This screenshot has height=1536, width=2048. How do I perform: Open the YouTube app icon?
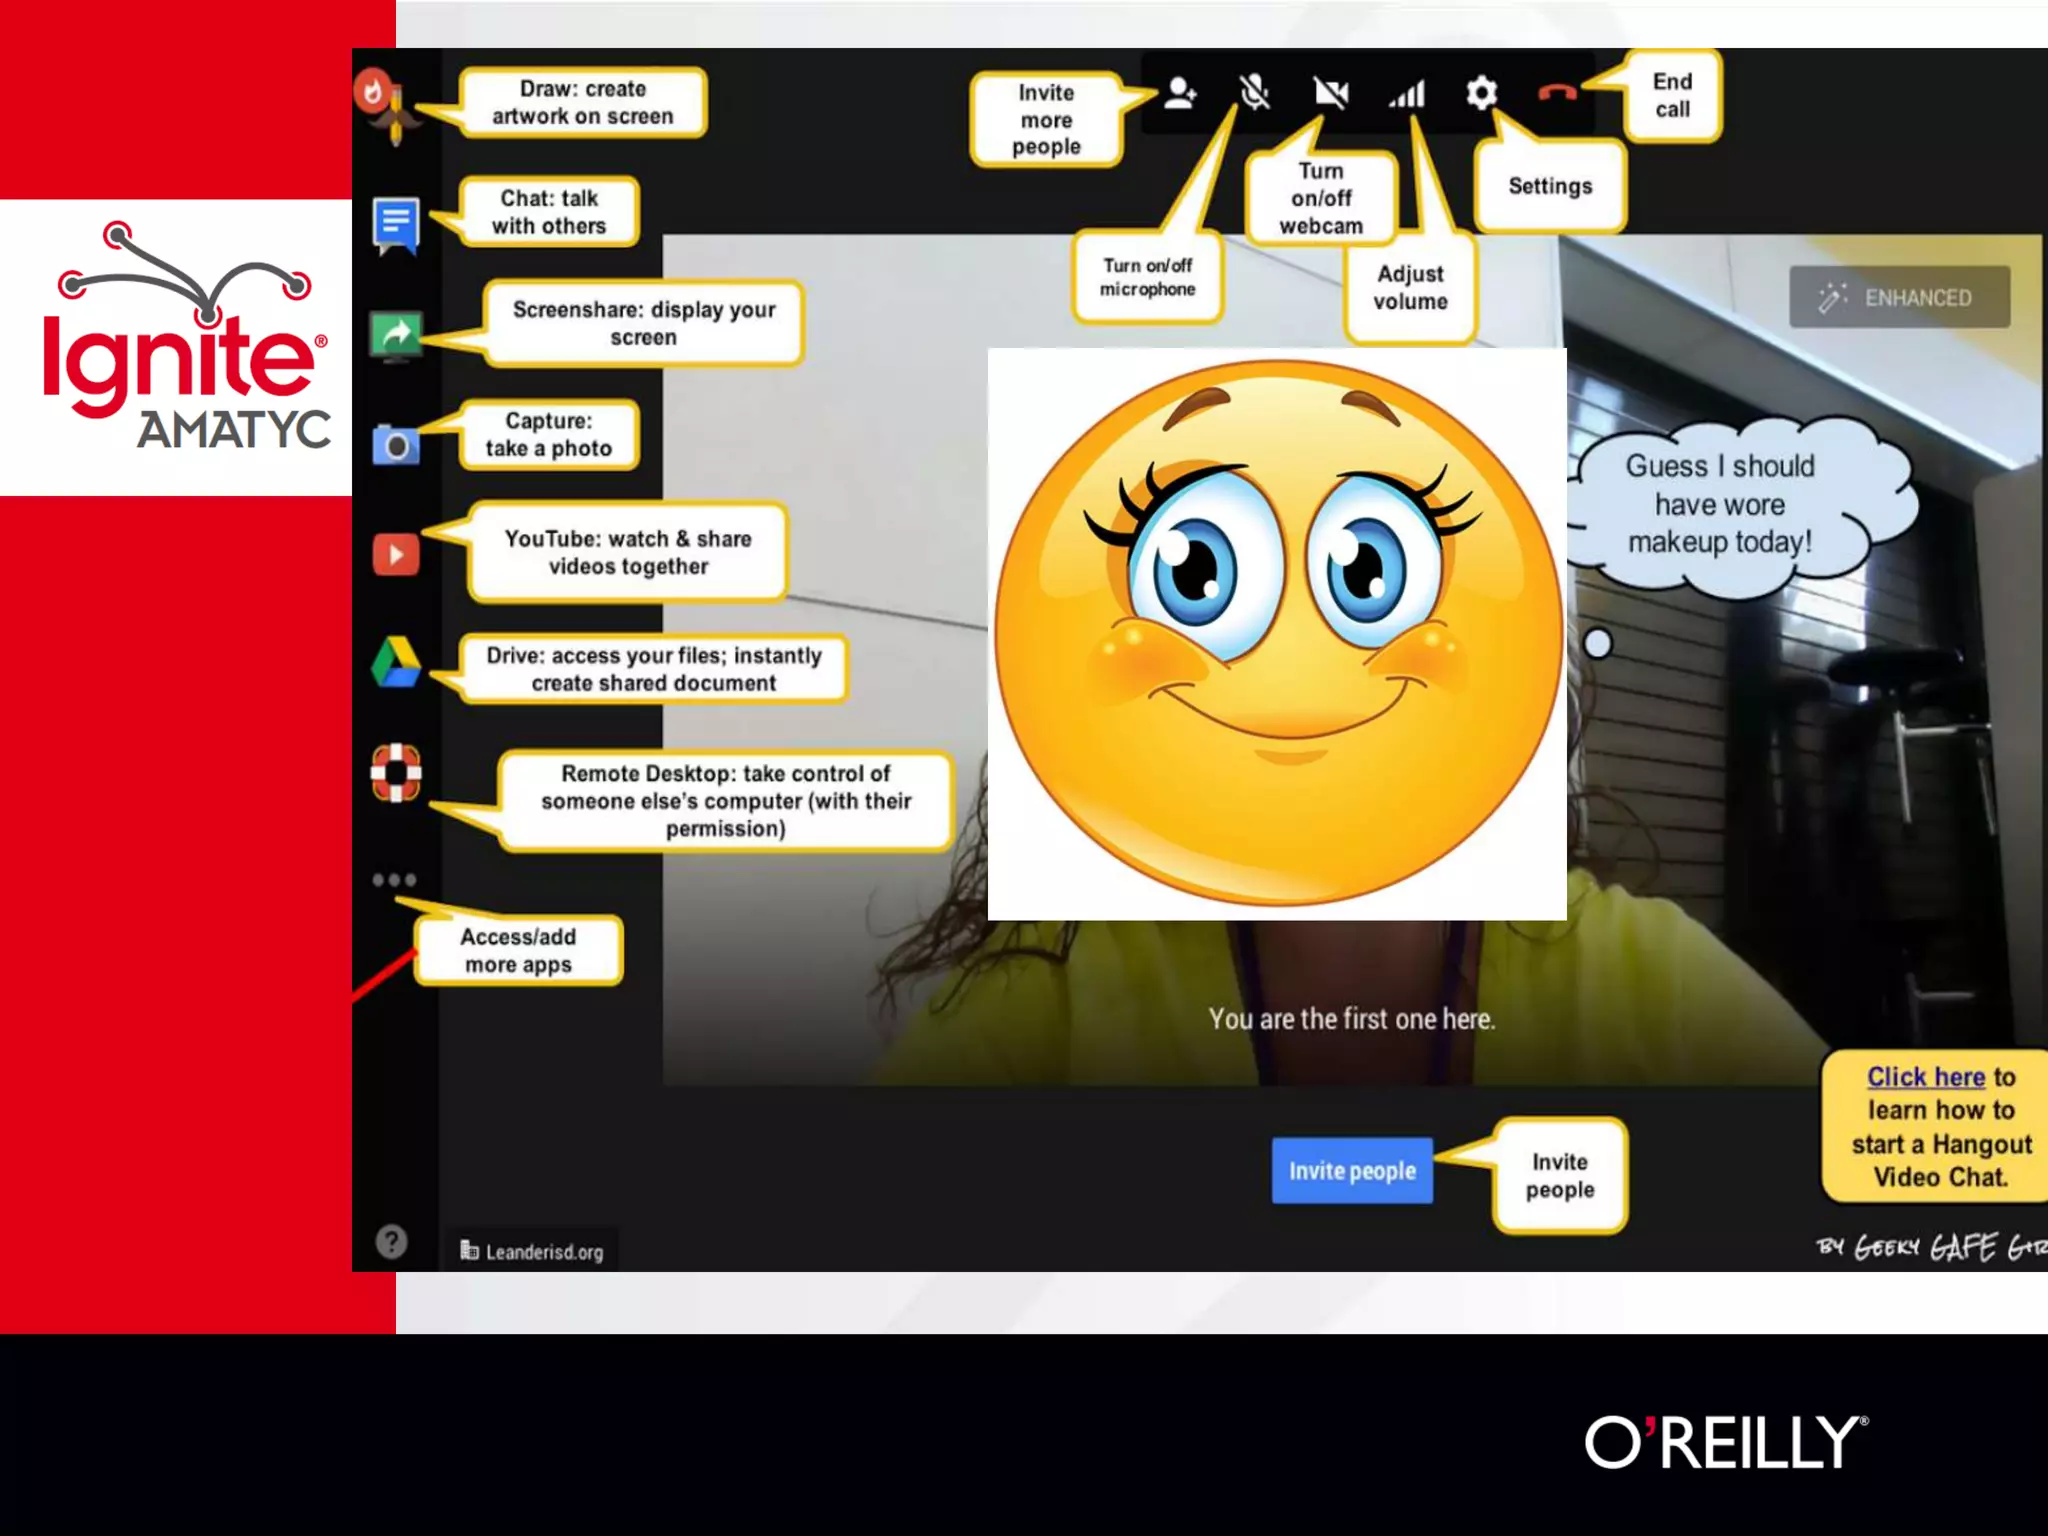(x=396, y=555)
